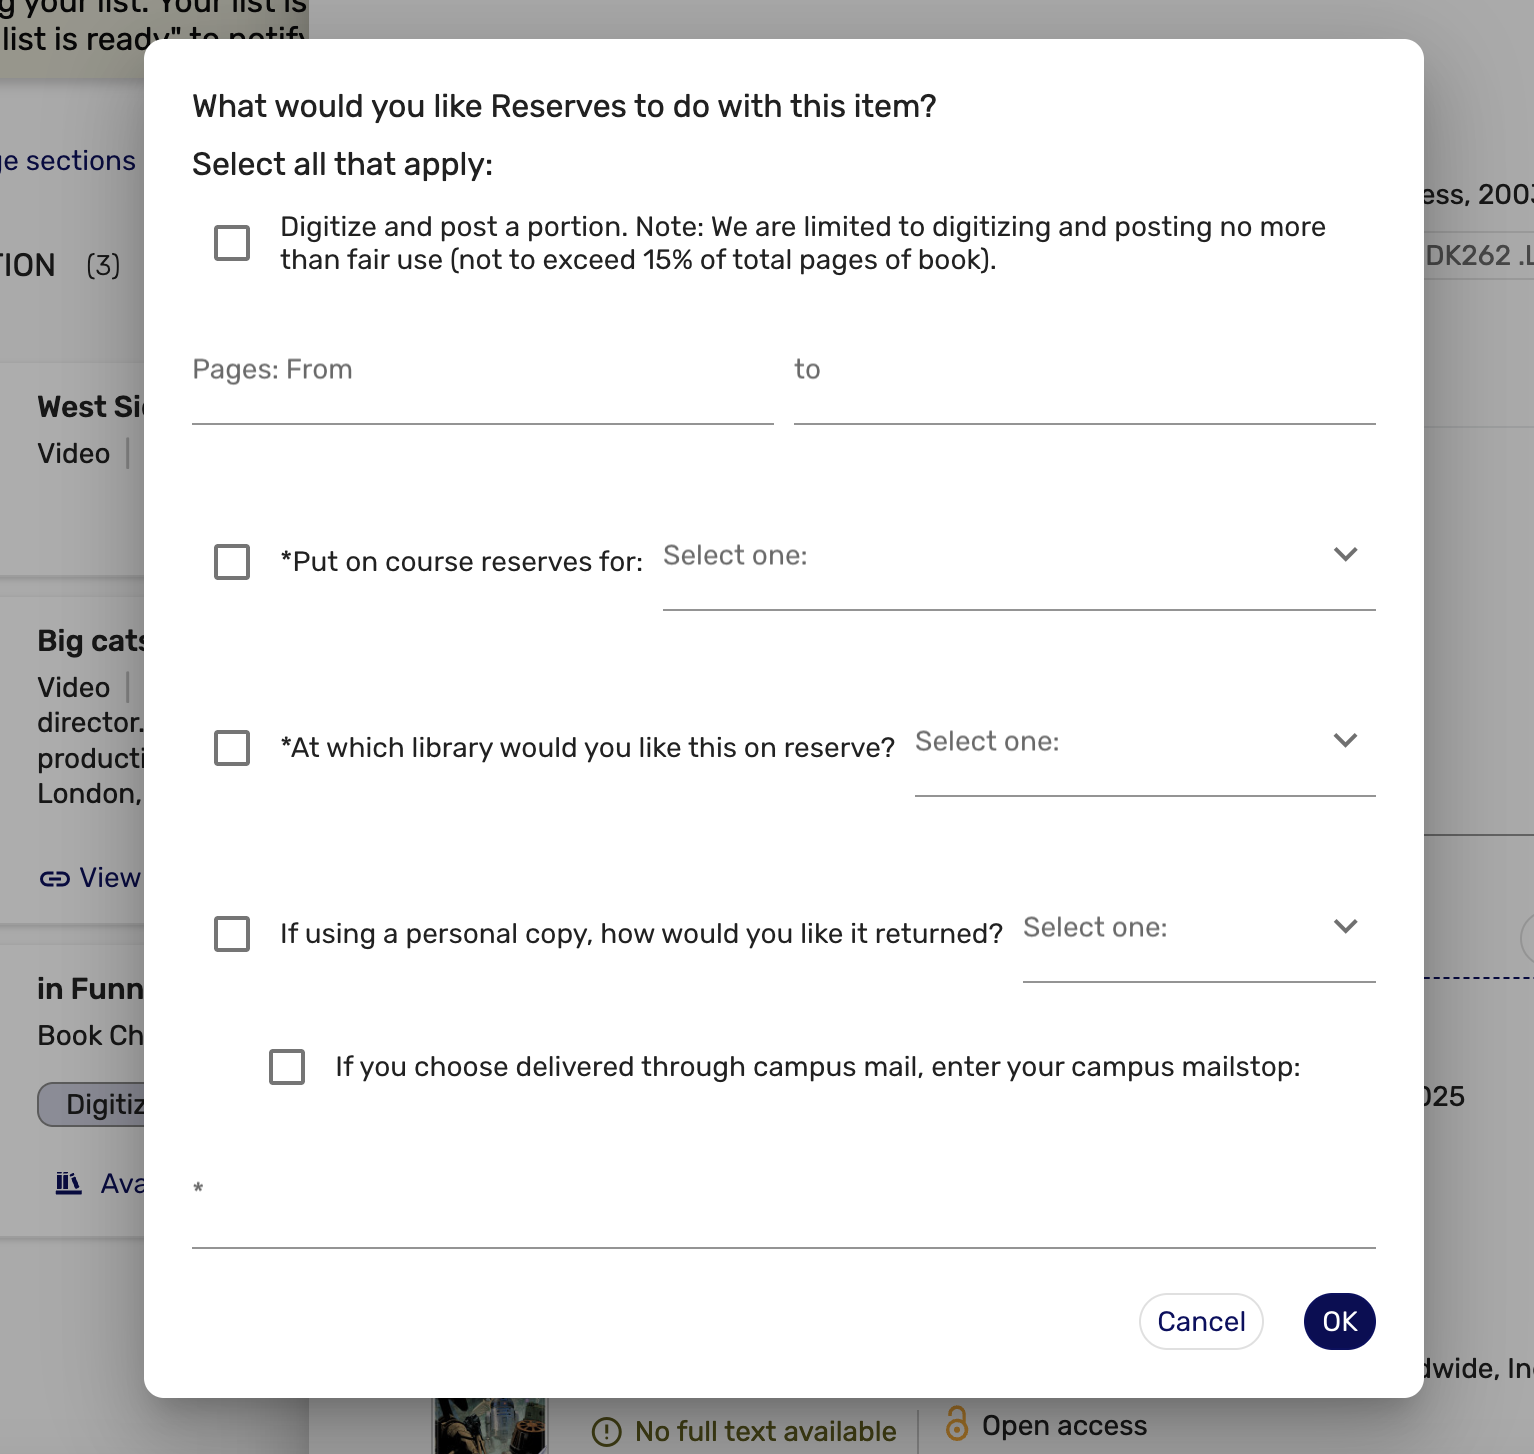Click the chevron arrow in course reserves field

click(x=1346, y=554)
